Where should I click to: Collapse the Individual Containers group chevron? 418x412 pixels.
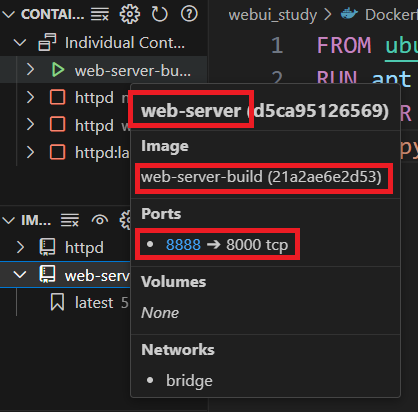[x=20, y=43]
